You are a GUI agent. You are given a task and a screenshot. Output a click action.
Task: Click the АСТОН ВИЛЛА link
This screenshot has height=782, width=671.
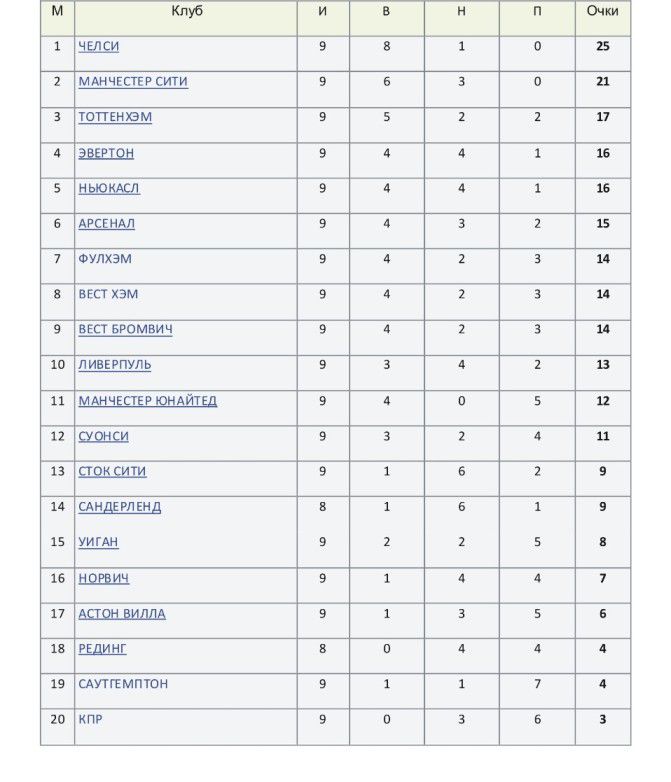pos(122,614)
